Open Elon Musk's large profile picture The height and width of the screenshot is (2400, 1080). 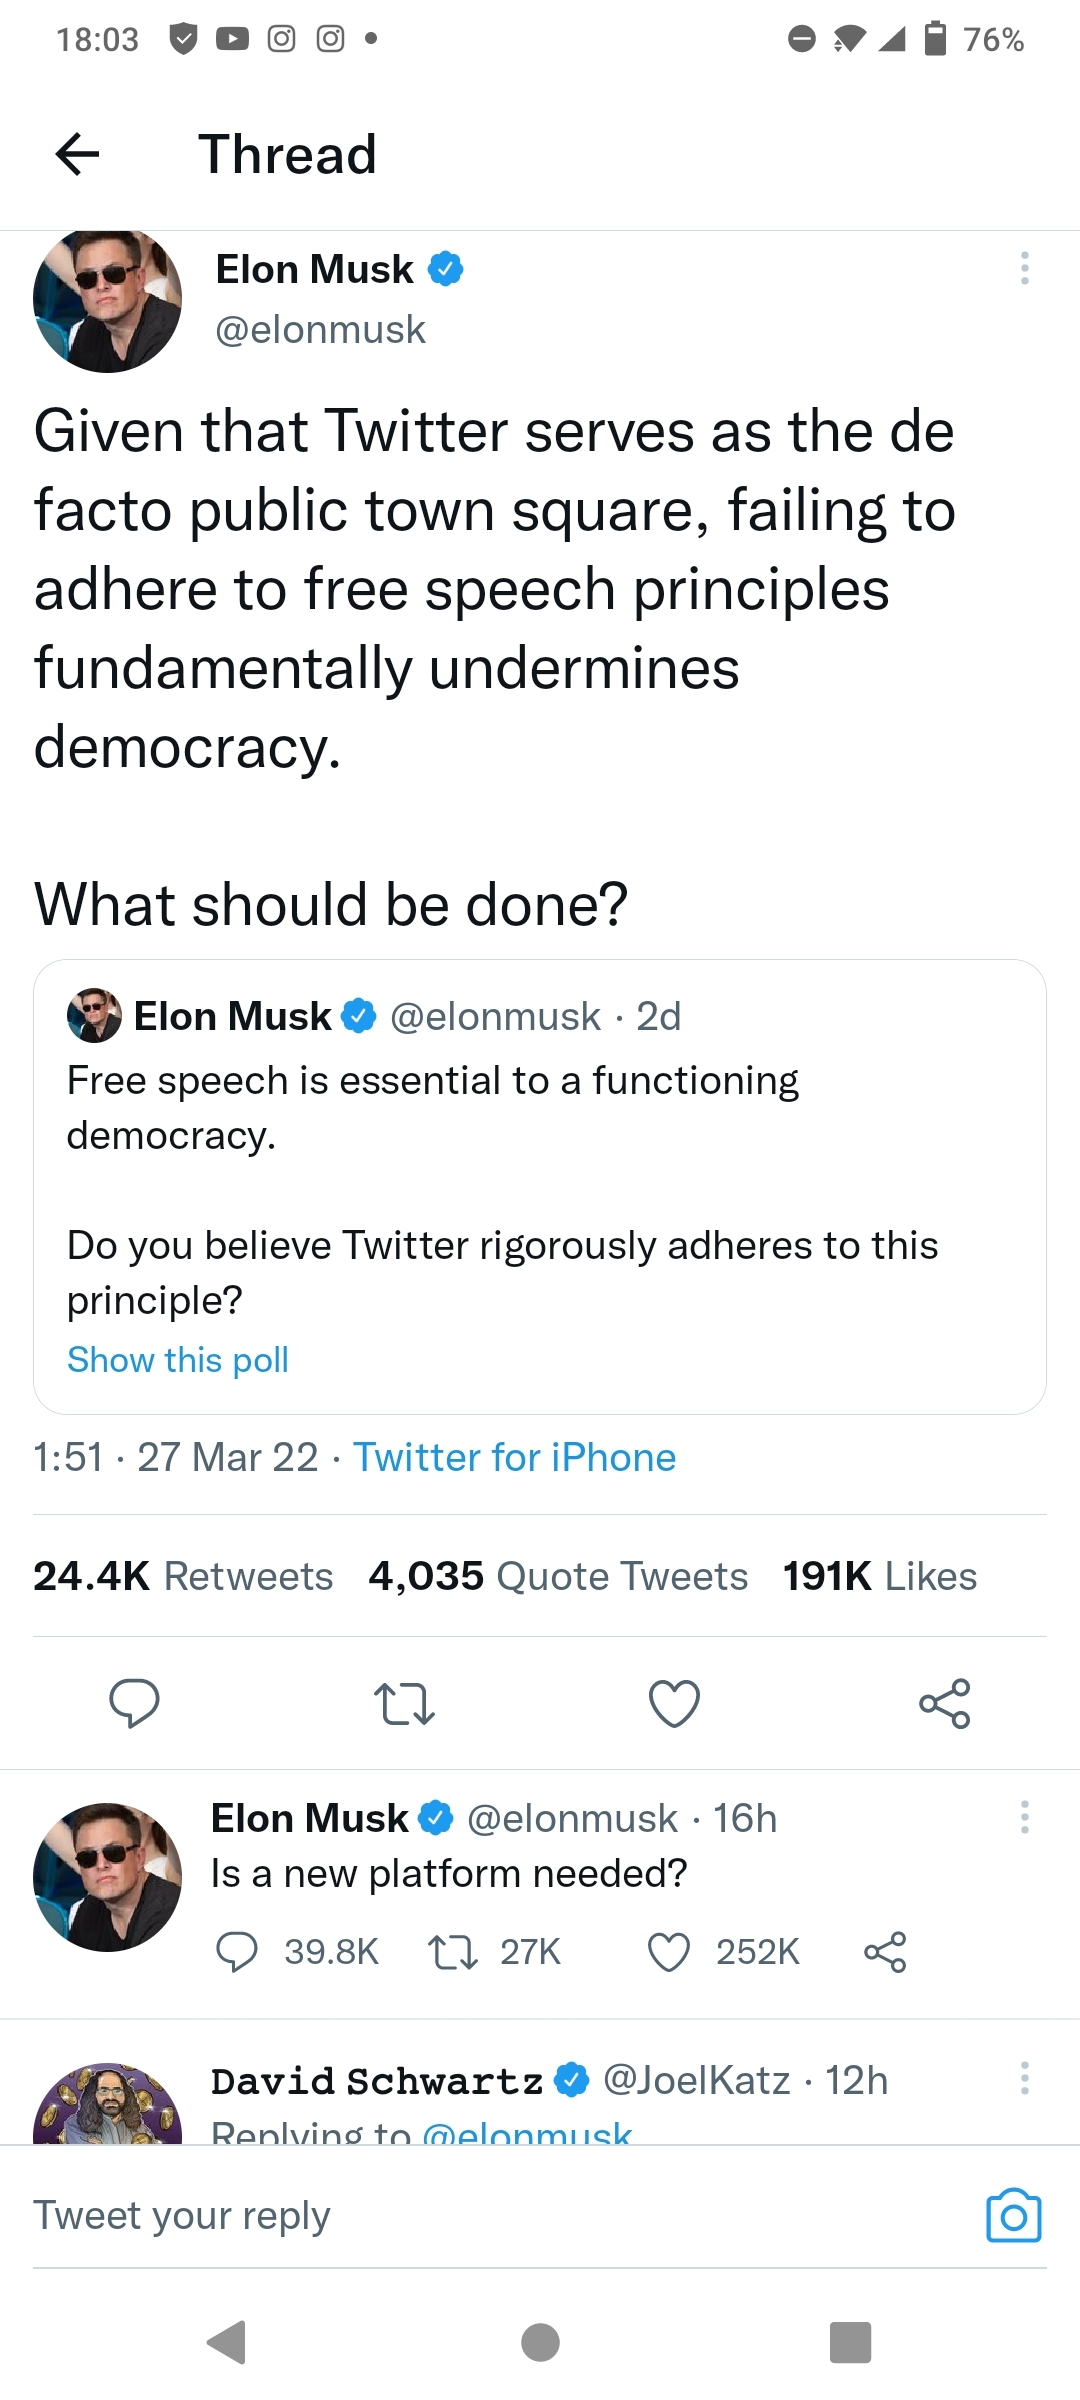tap(108, 300)
